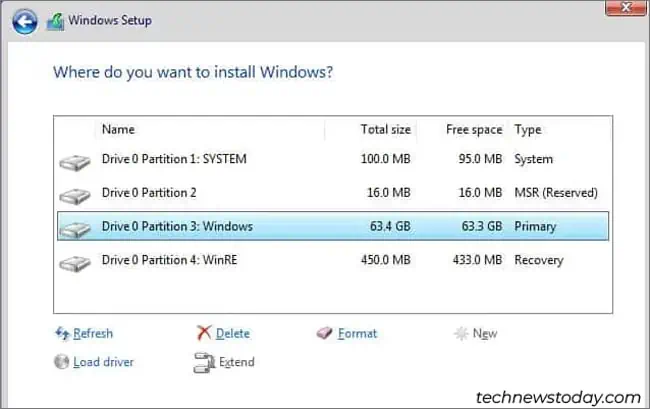Click the 95.0 MB free space cell
650x409 pixels.
[x=480, y=159]
